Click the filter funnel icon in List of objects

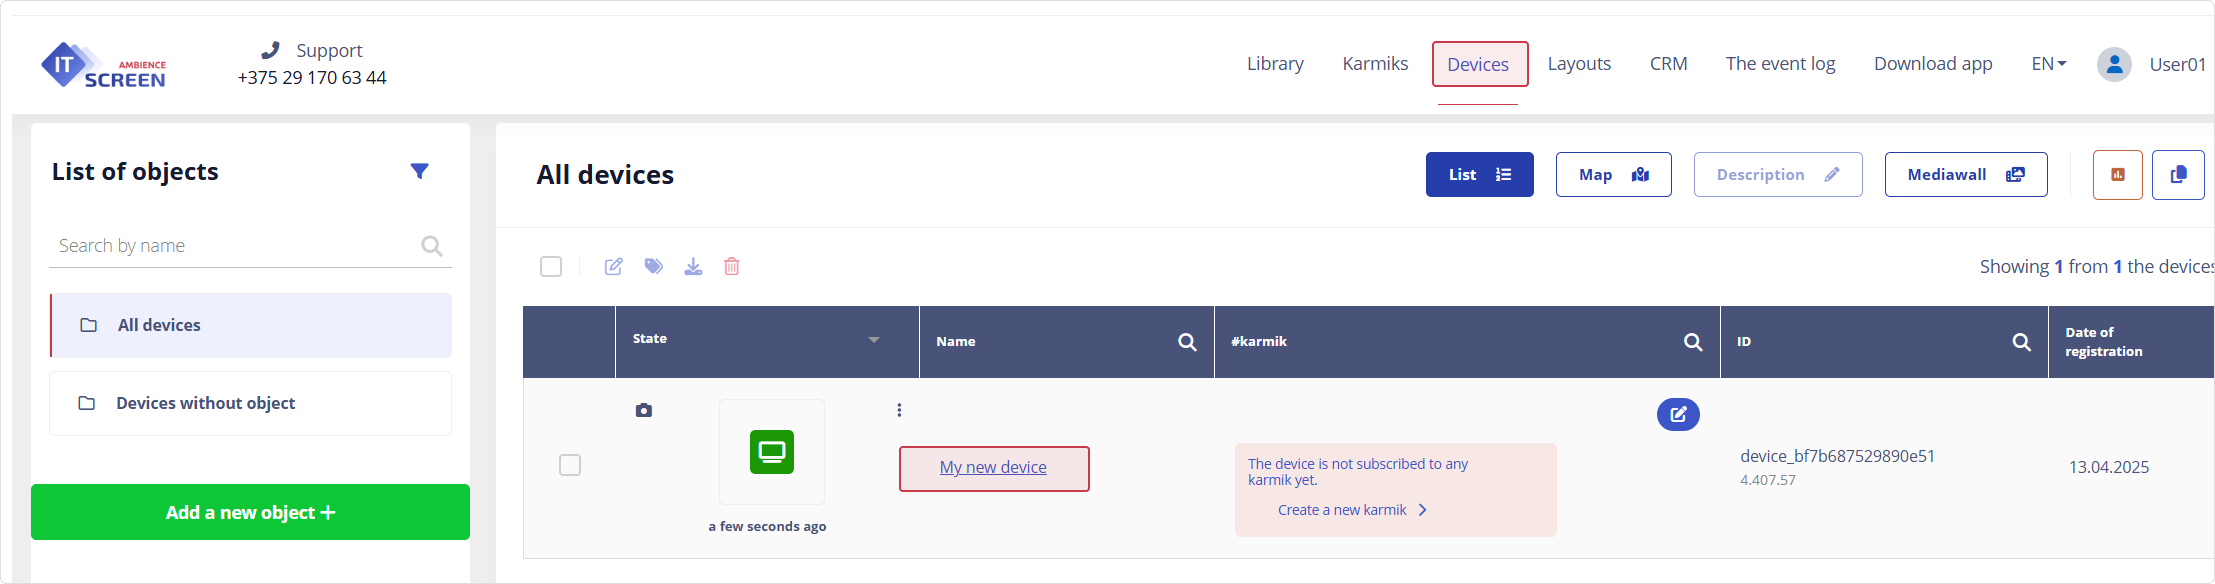pos(420,171)
